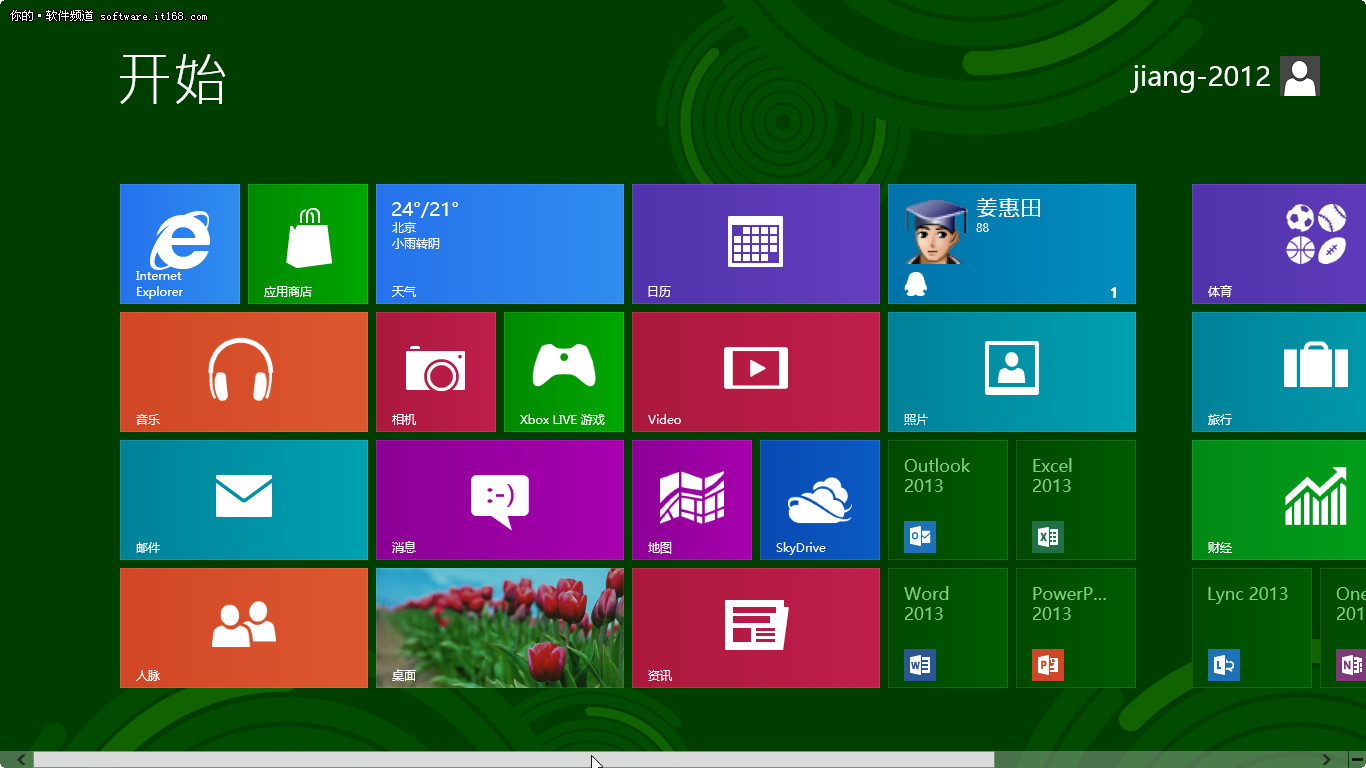Open the QQ tile showing 姜惠田

pos(1012,244)
